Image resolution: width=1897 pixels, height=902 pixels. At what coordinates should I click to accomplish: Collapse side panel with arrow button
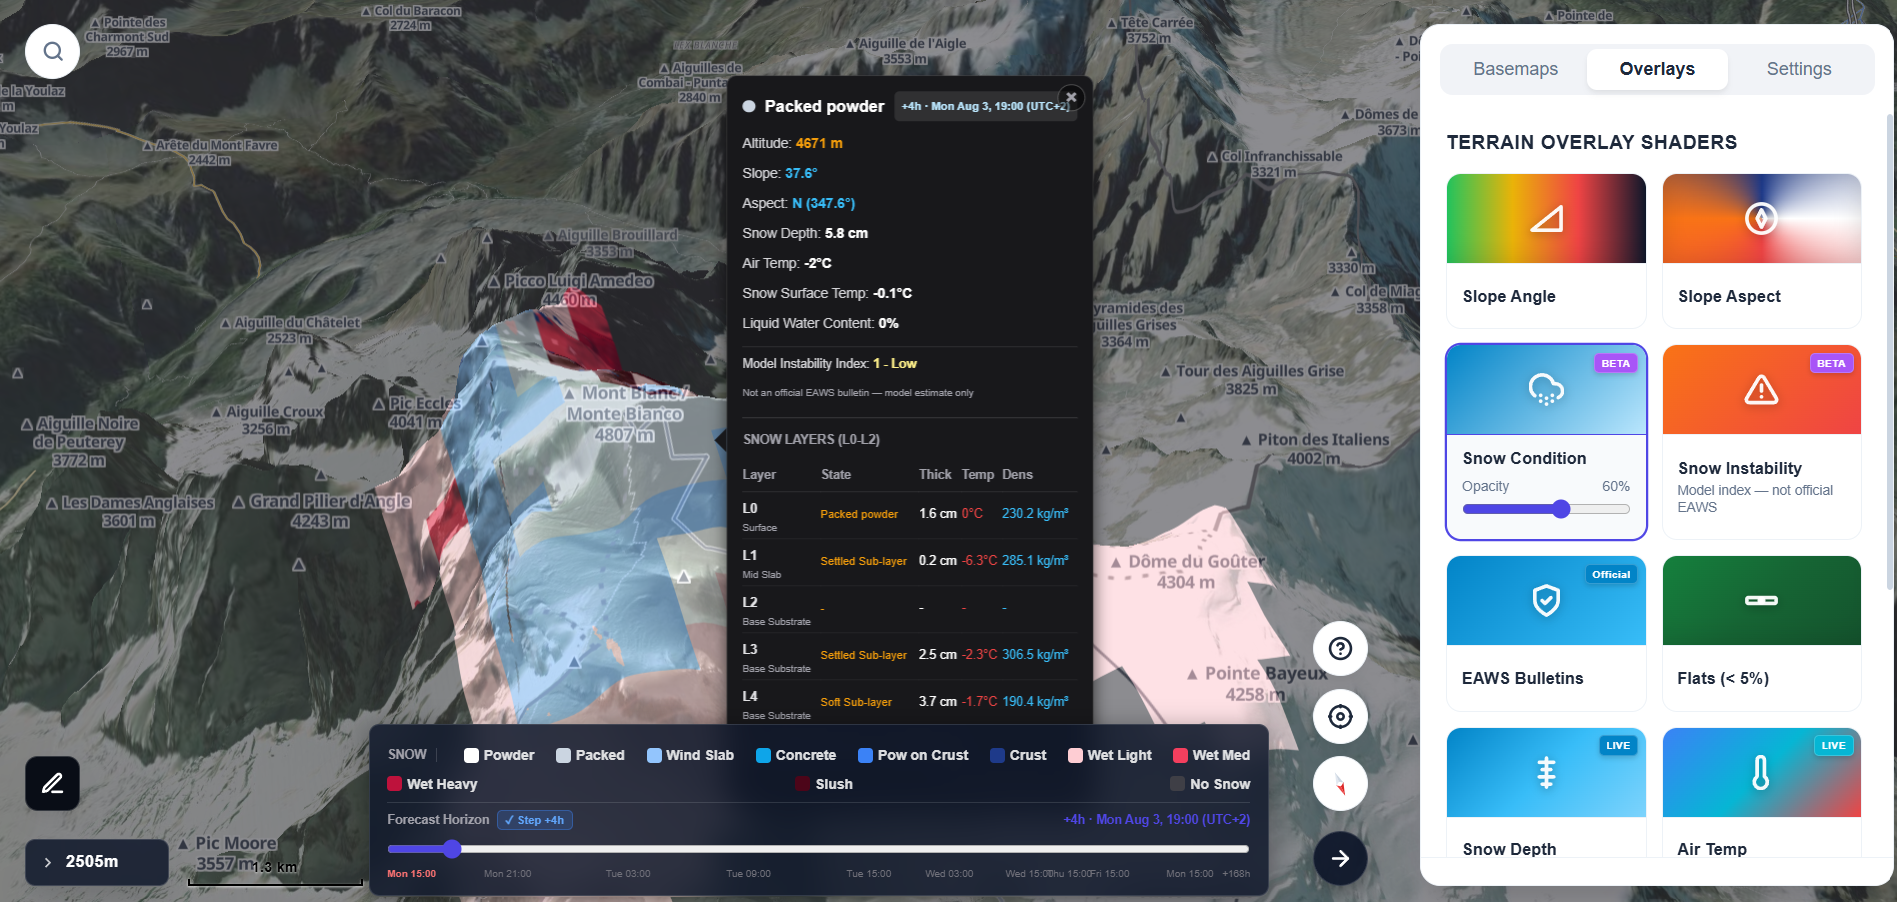[x=1340, y=858]
